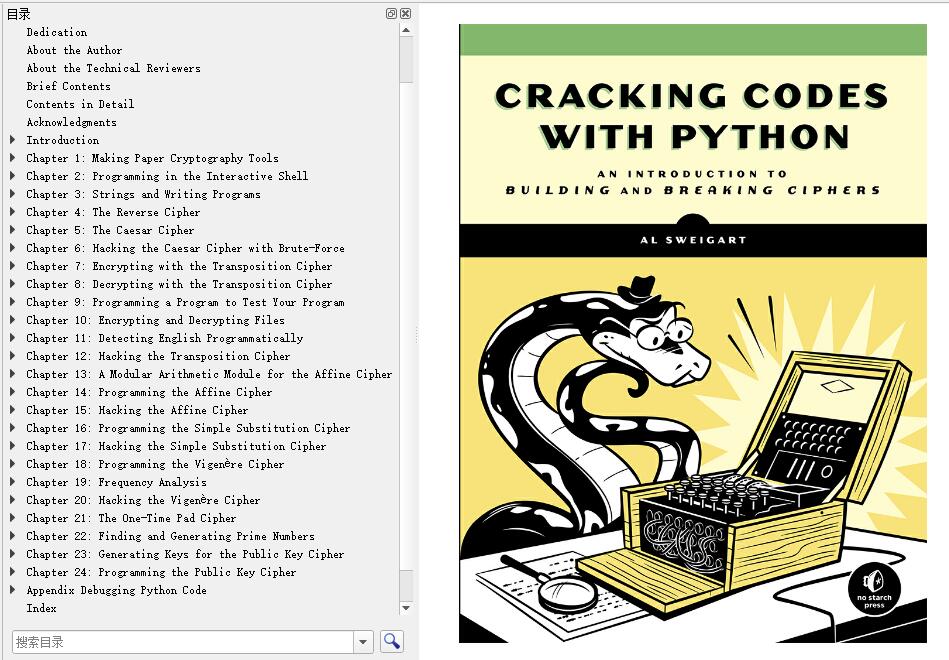Click the search contents input field
This screenshot has height=660, width=949.
(x=183, y=642)
